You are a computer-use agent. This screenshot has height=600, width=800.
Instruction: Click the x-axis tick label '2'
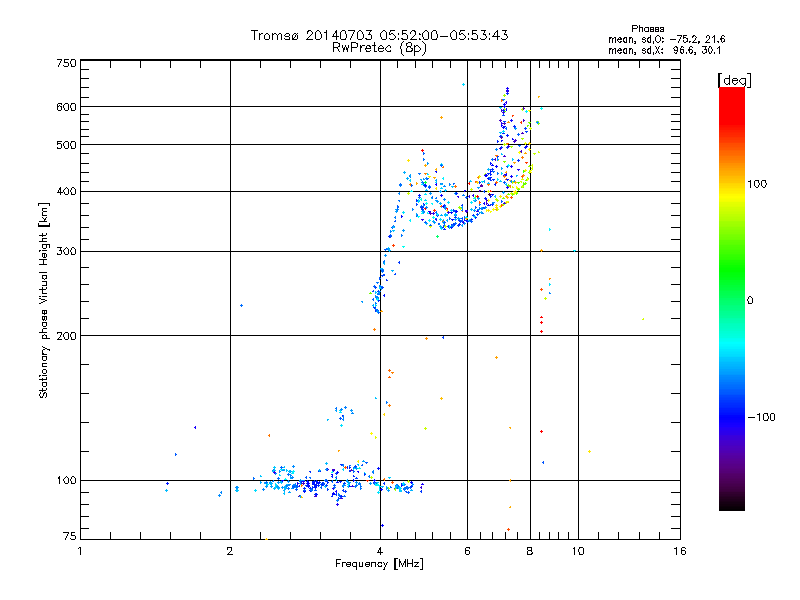(x=230, y=551)
